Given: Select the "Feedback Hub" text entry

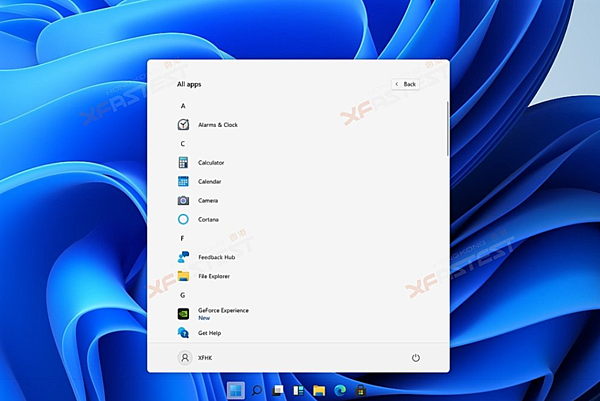Looking at the screenshot, I should pyautogui.click(x=217, y=257).
